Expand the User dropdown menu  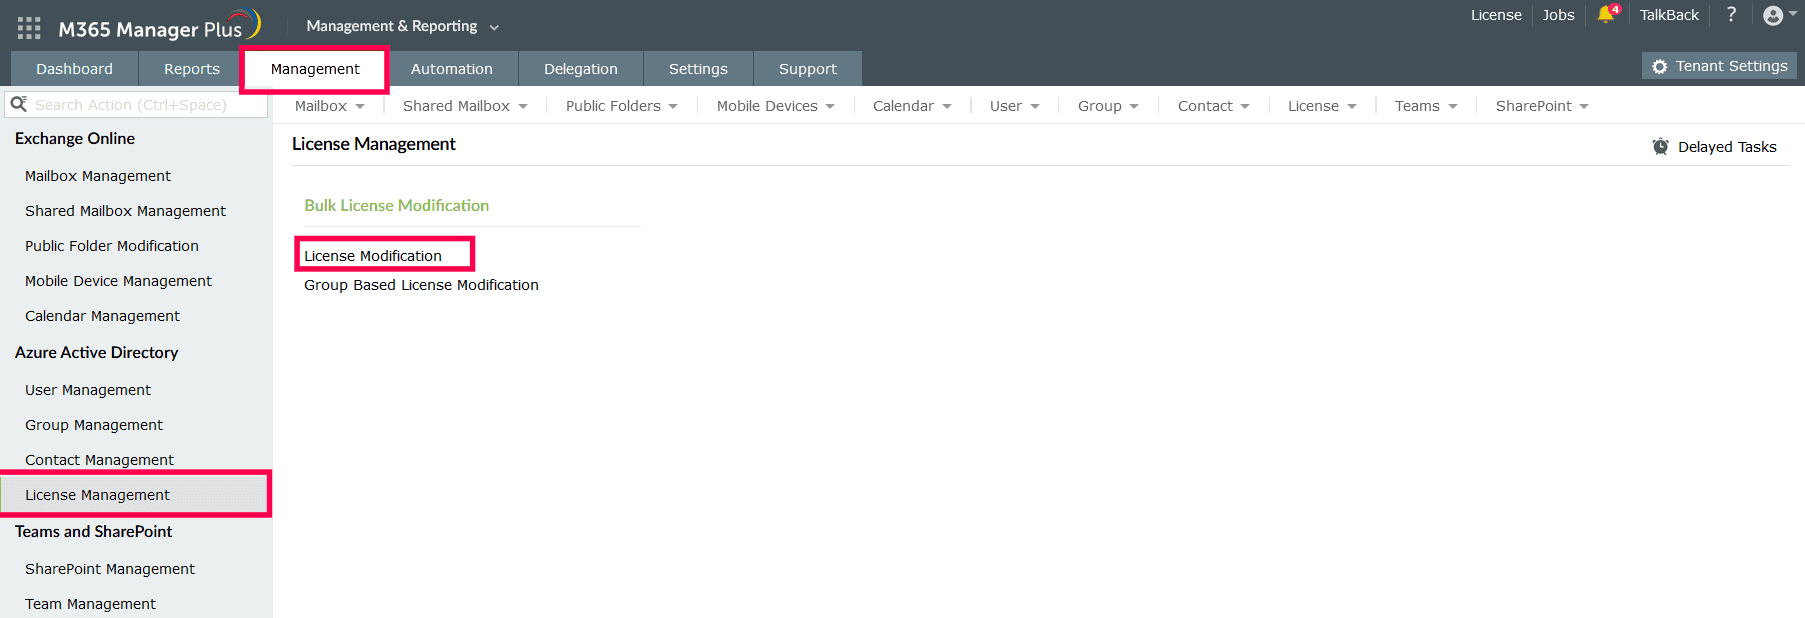[1014, 105]
